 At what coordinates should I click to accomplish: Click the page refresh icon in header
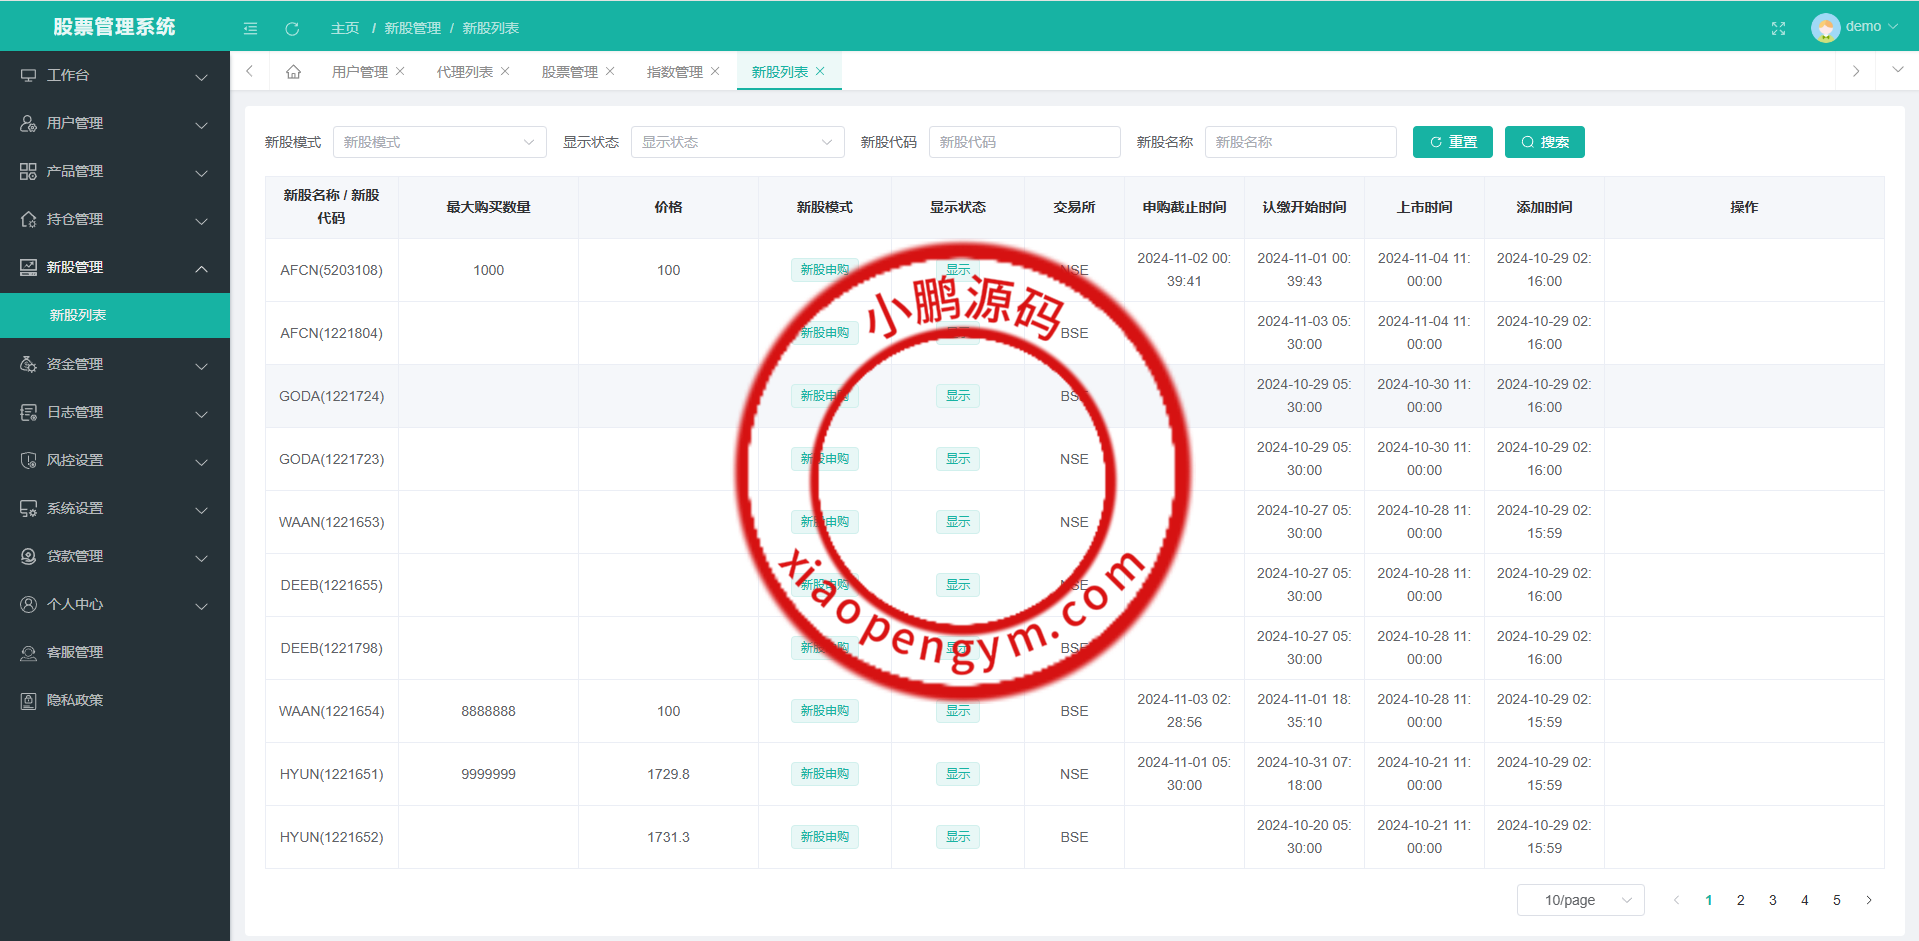(x=292, y=28)
